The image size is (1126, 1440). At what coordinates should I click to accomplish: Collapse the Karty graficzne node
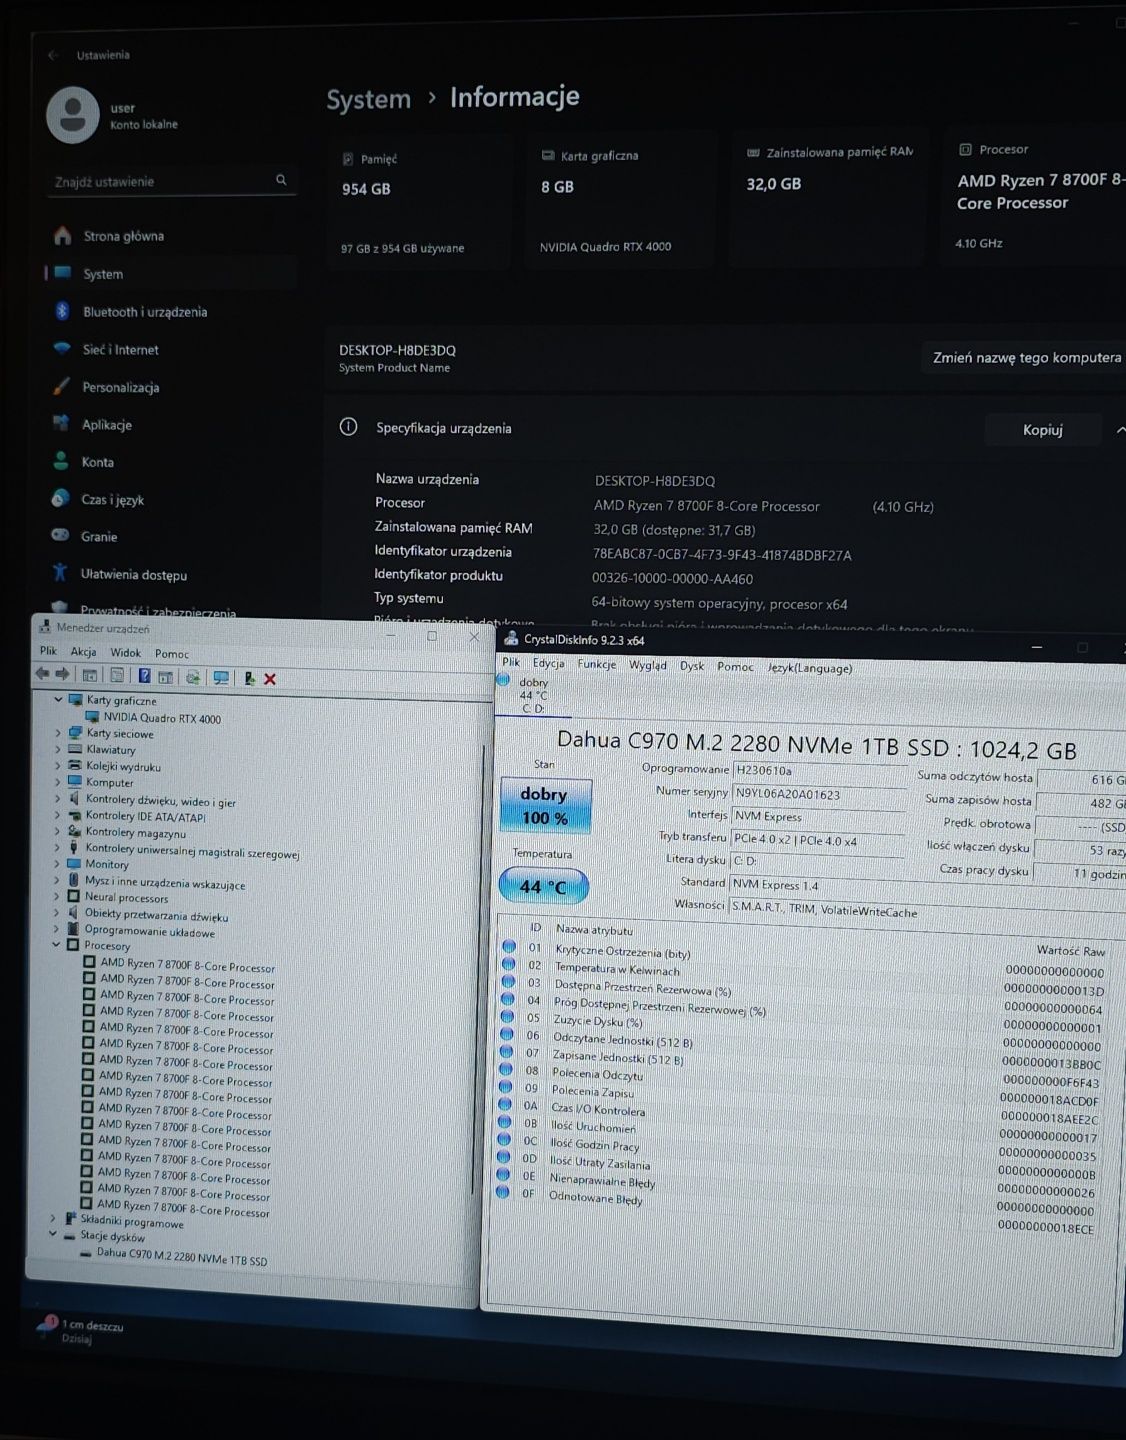[58, 700]
